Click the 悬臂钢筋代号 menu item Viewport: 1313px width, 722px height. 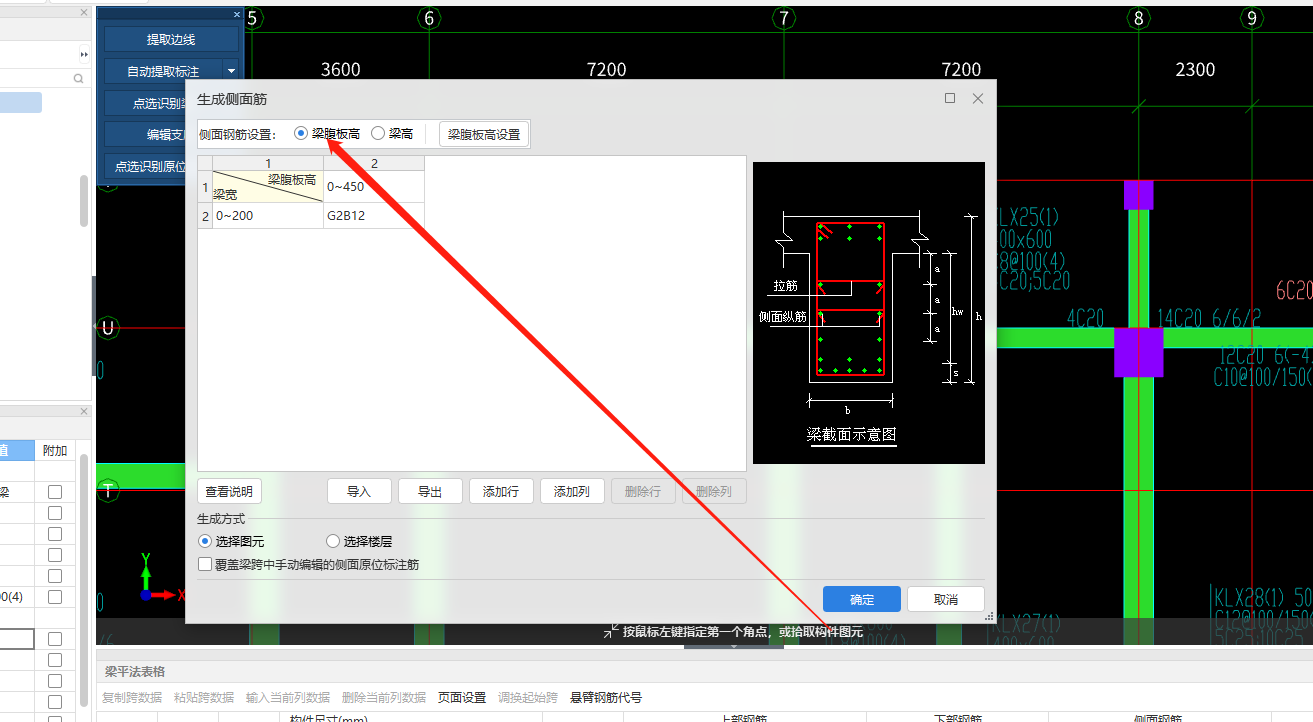coord(606,697)
